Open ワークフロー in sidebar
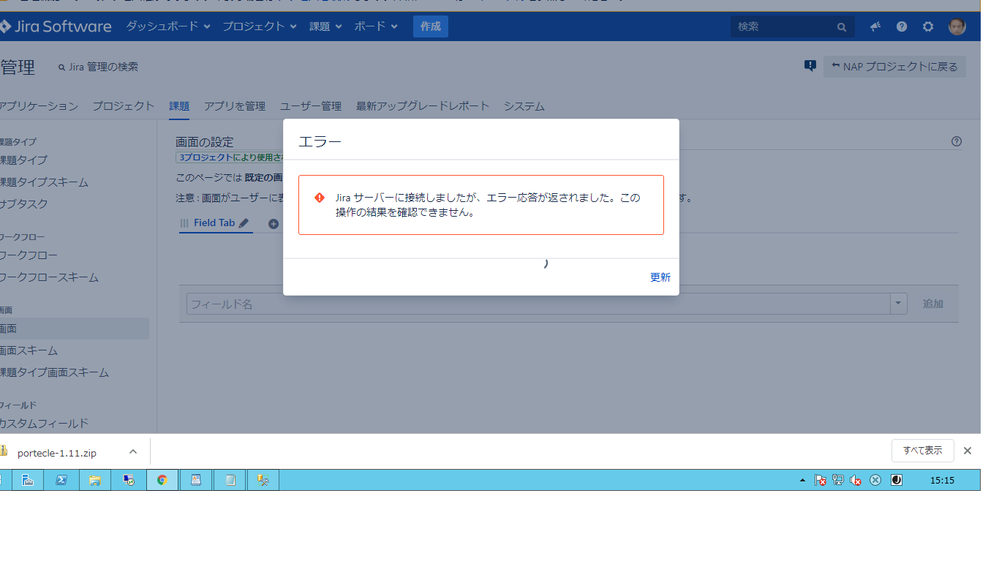Viewport: 999px width, 562px height. tap(29, 256)
